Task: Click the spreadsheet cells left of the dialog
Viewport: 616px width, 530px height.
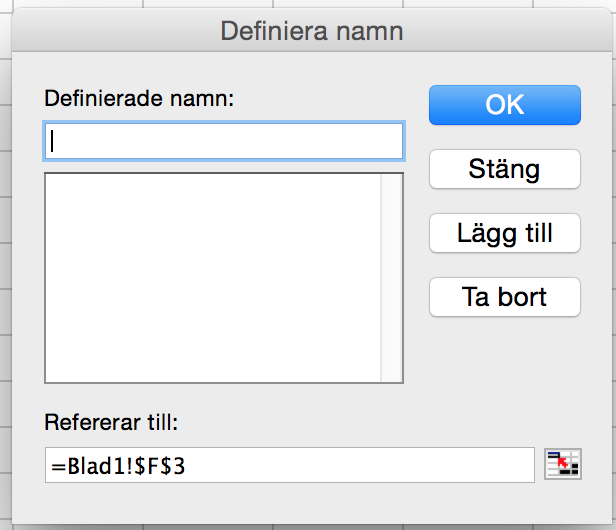Action: point(6,265)
